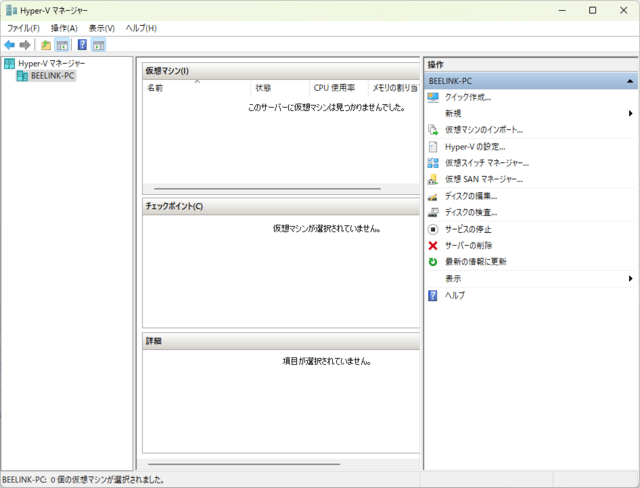Click the ディスクの検査 icon
The width and height of the screenshot is (640, 488).
click(433, 212)
